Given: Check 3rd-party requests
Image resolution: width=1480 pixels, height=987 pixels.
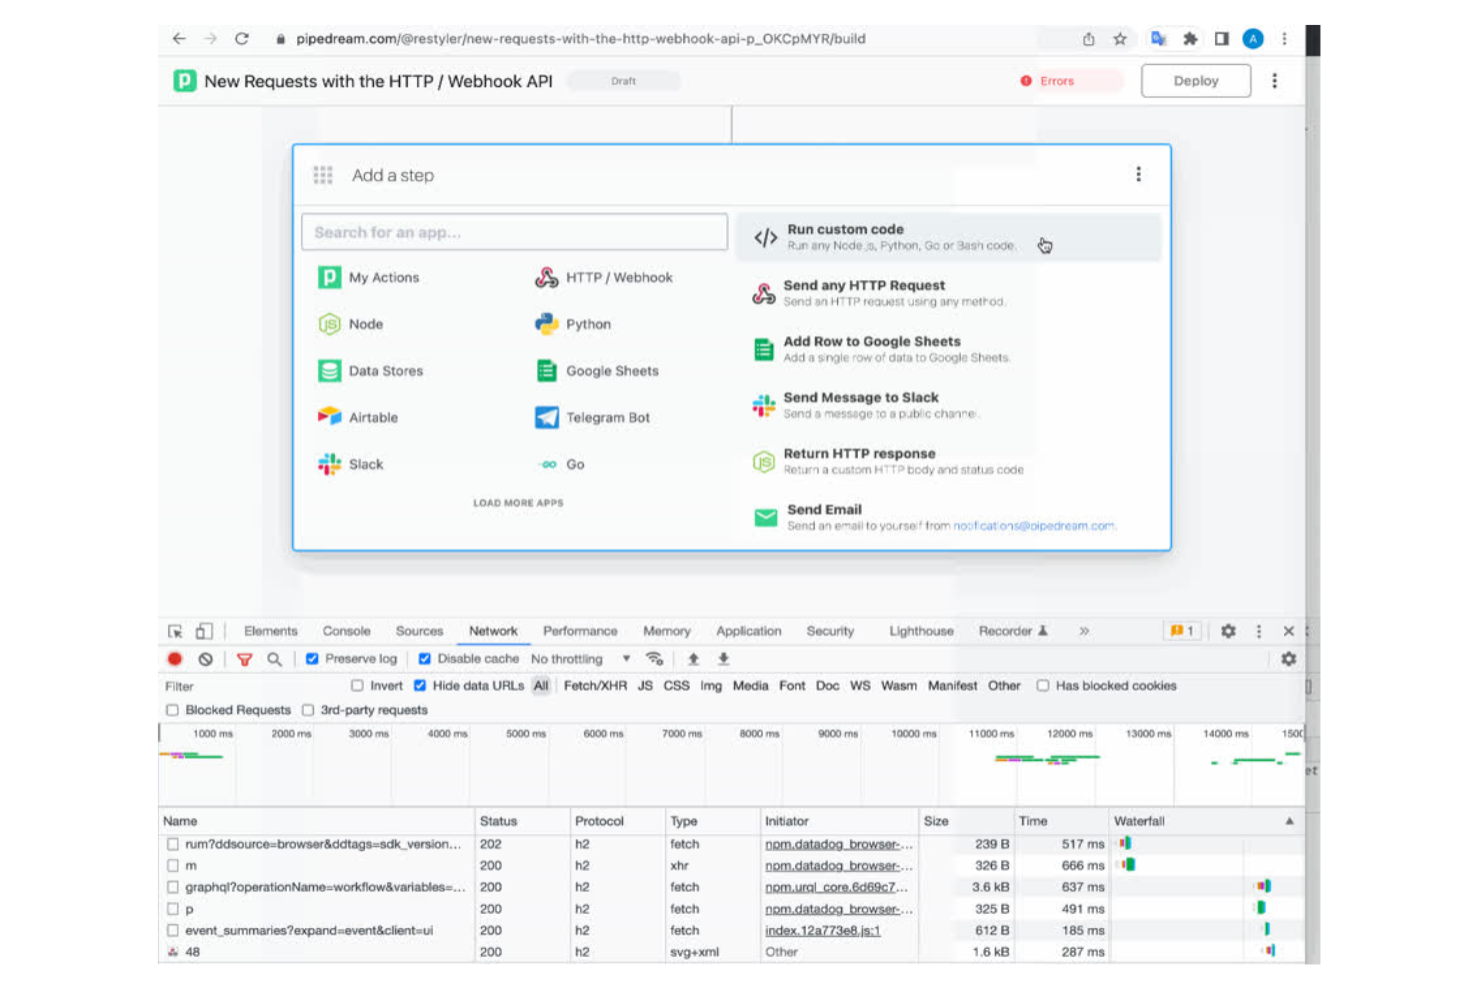Looking at the screenshot, I should (x=308, y=710).
